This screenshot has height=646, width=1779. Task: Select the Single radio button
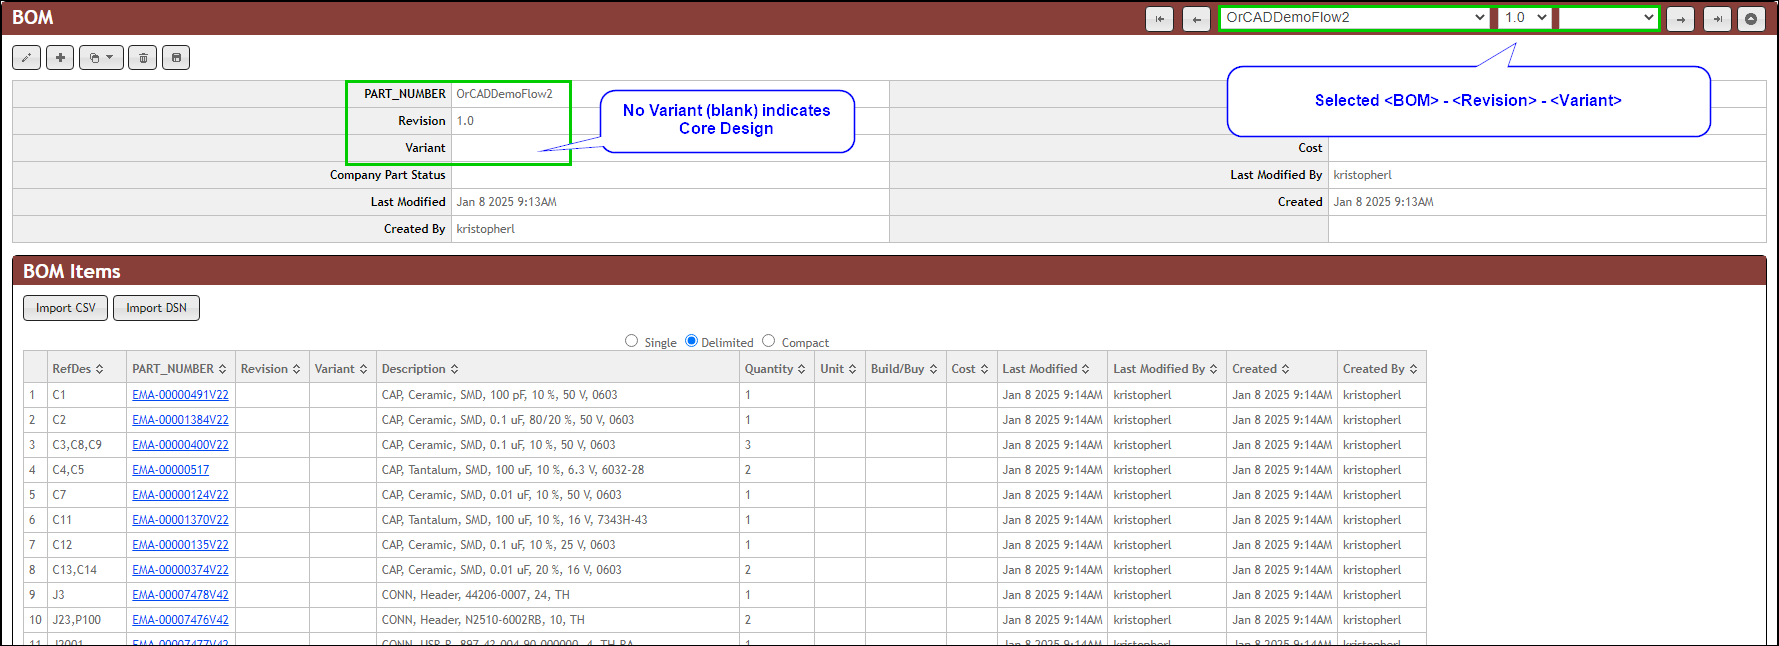click(x=631, y=341)
